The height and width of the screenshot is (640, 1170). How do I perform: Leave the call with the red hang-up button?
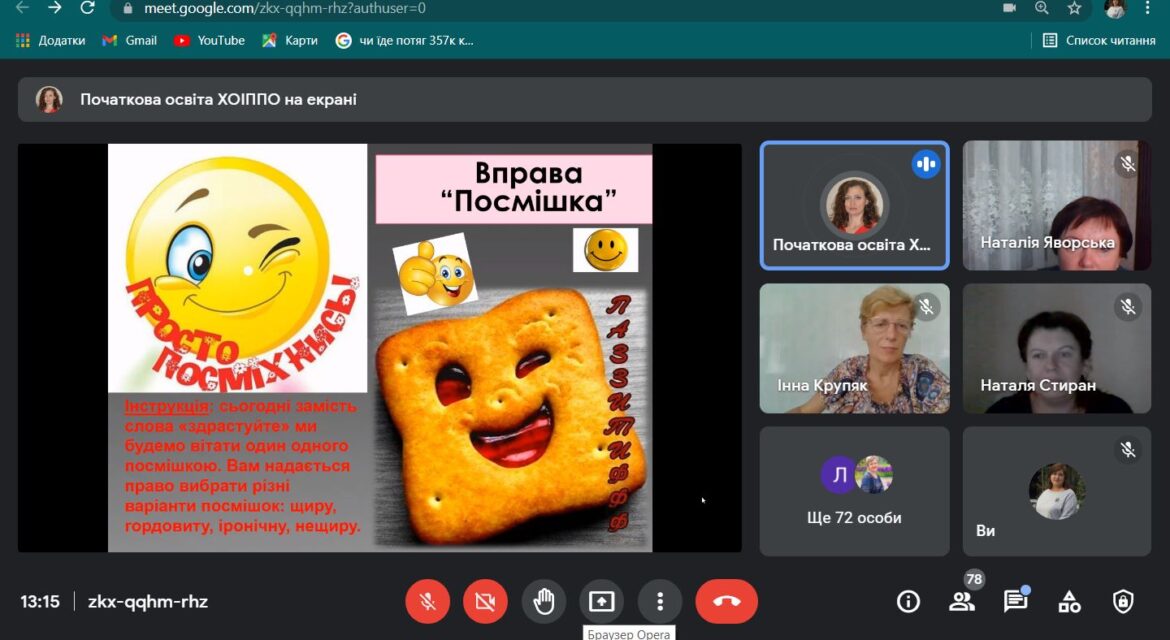coord(726,601)
